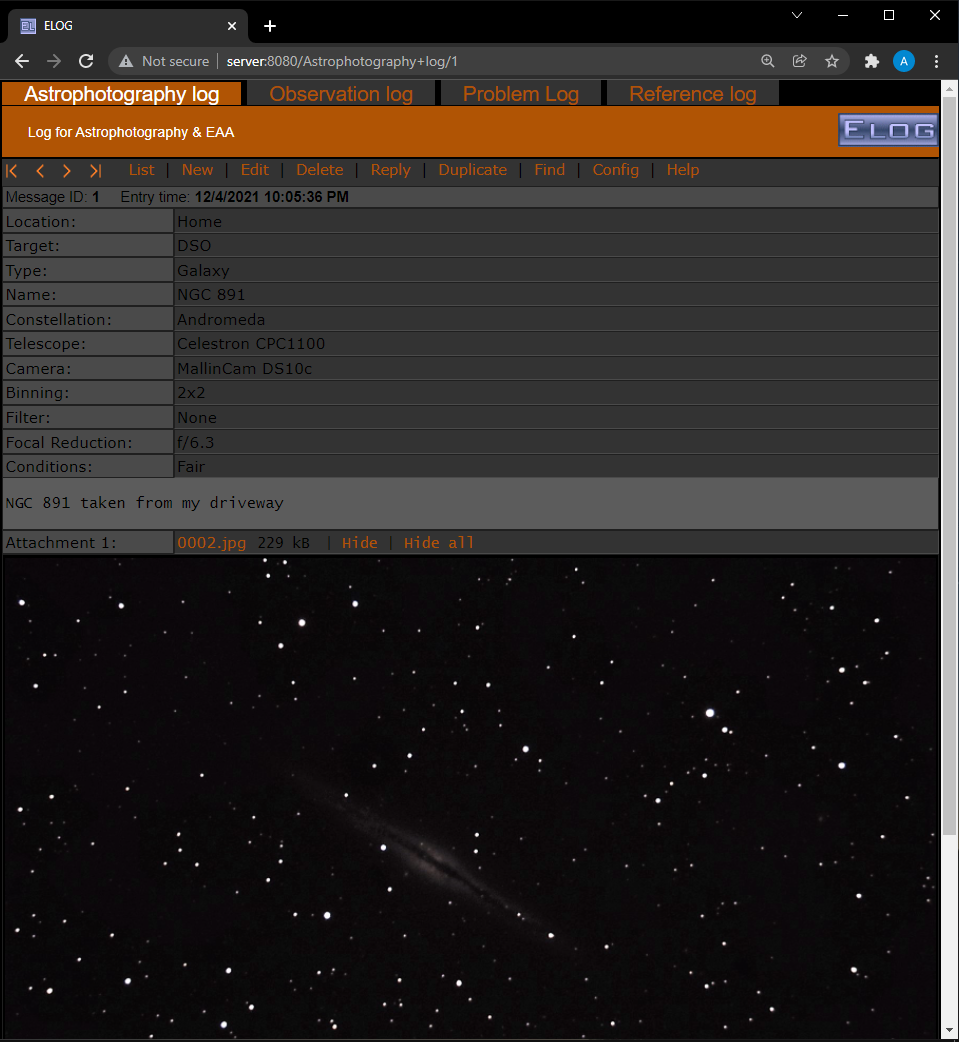This screenshot has height=1042, width=959.
Task: Hide attachment 1 image
Action: tap(360, 543)
